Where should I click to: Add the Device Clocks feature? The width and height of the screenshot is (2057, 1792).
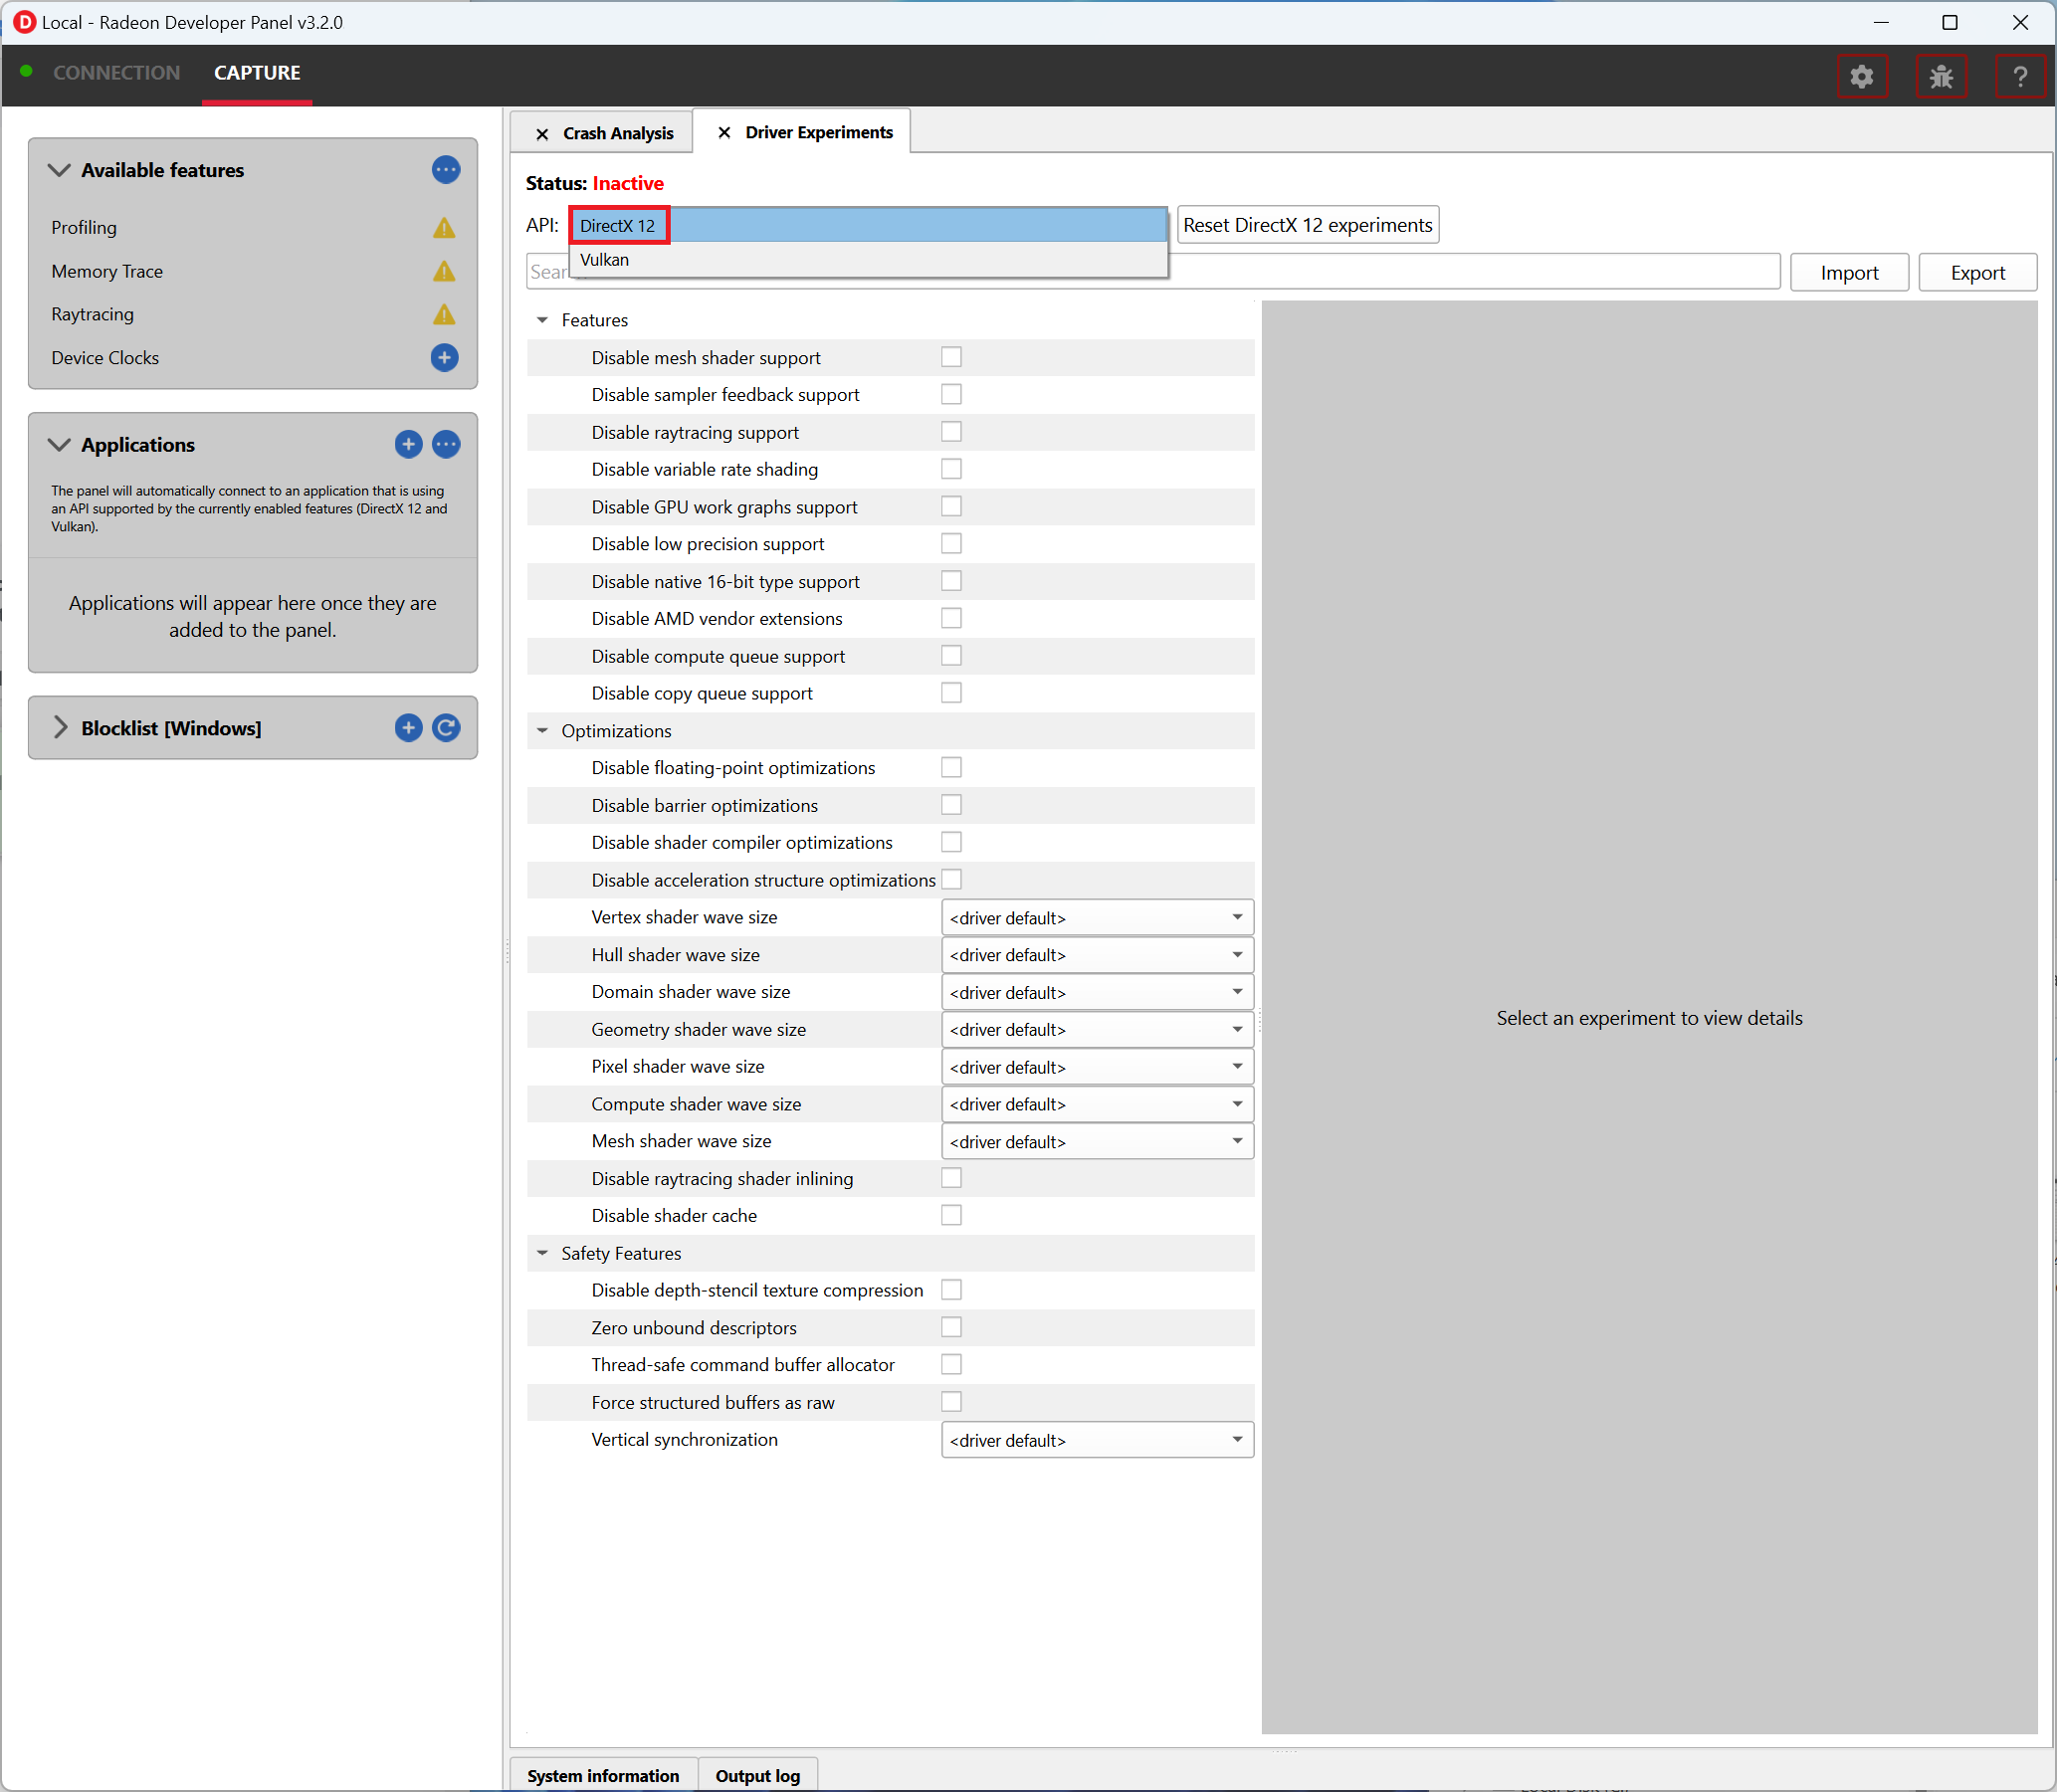pyautogui.click(x=445, y=357)
